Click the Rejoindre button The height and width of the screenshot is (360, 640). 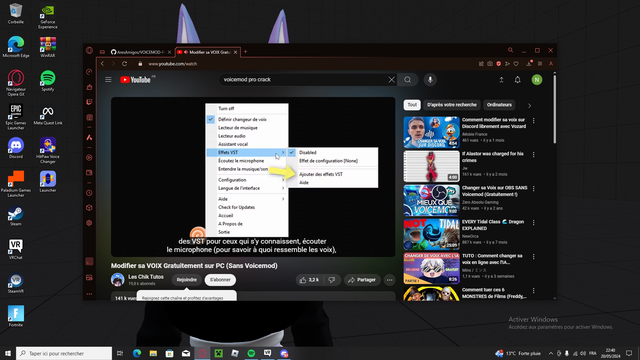click(x=187, y=280)
